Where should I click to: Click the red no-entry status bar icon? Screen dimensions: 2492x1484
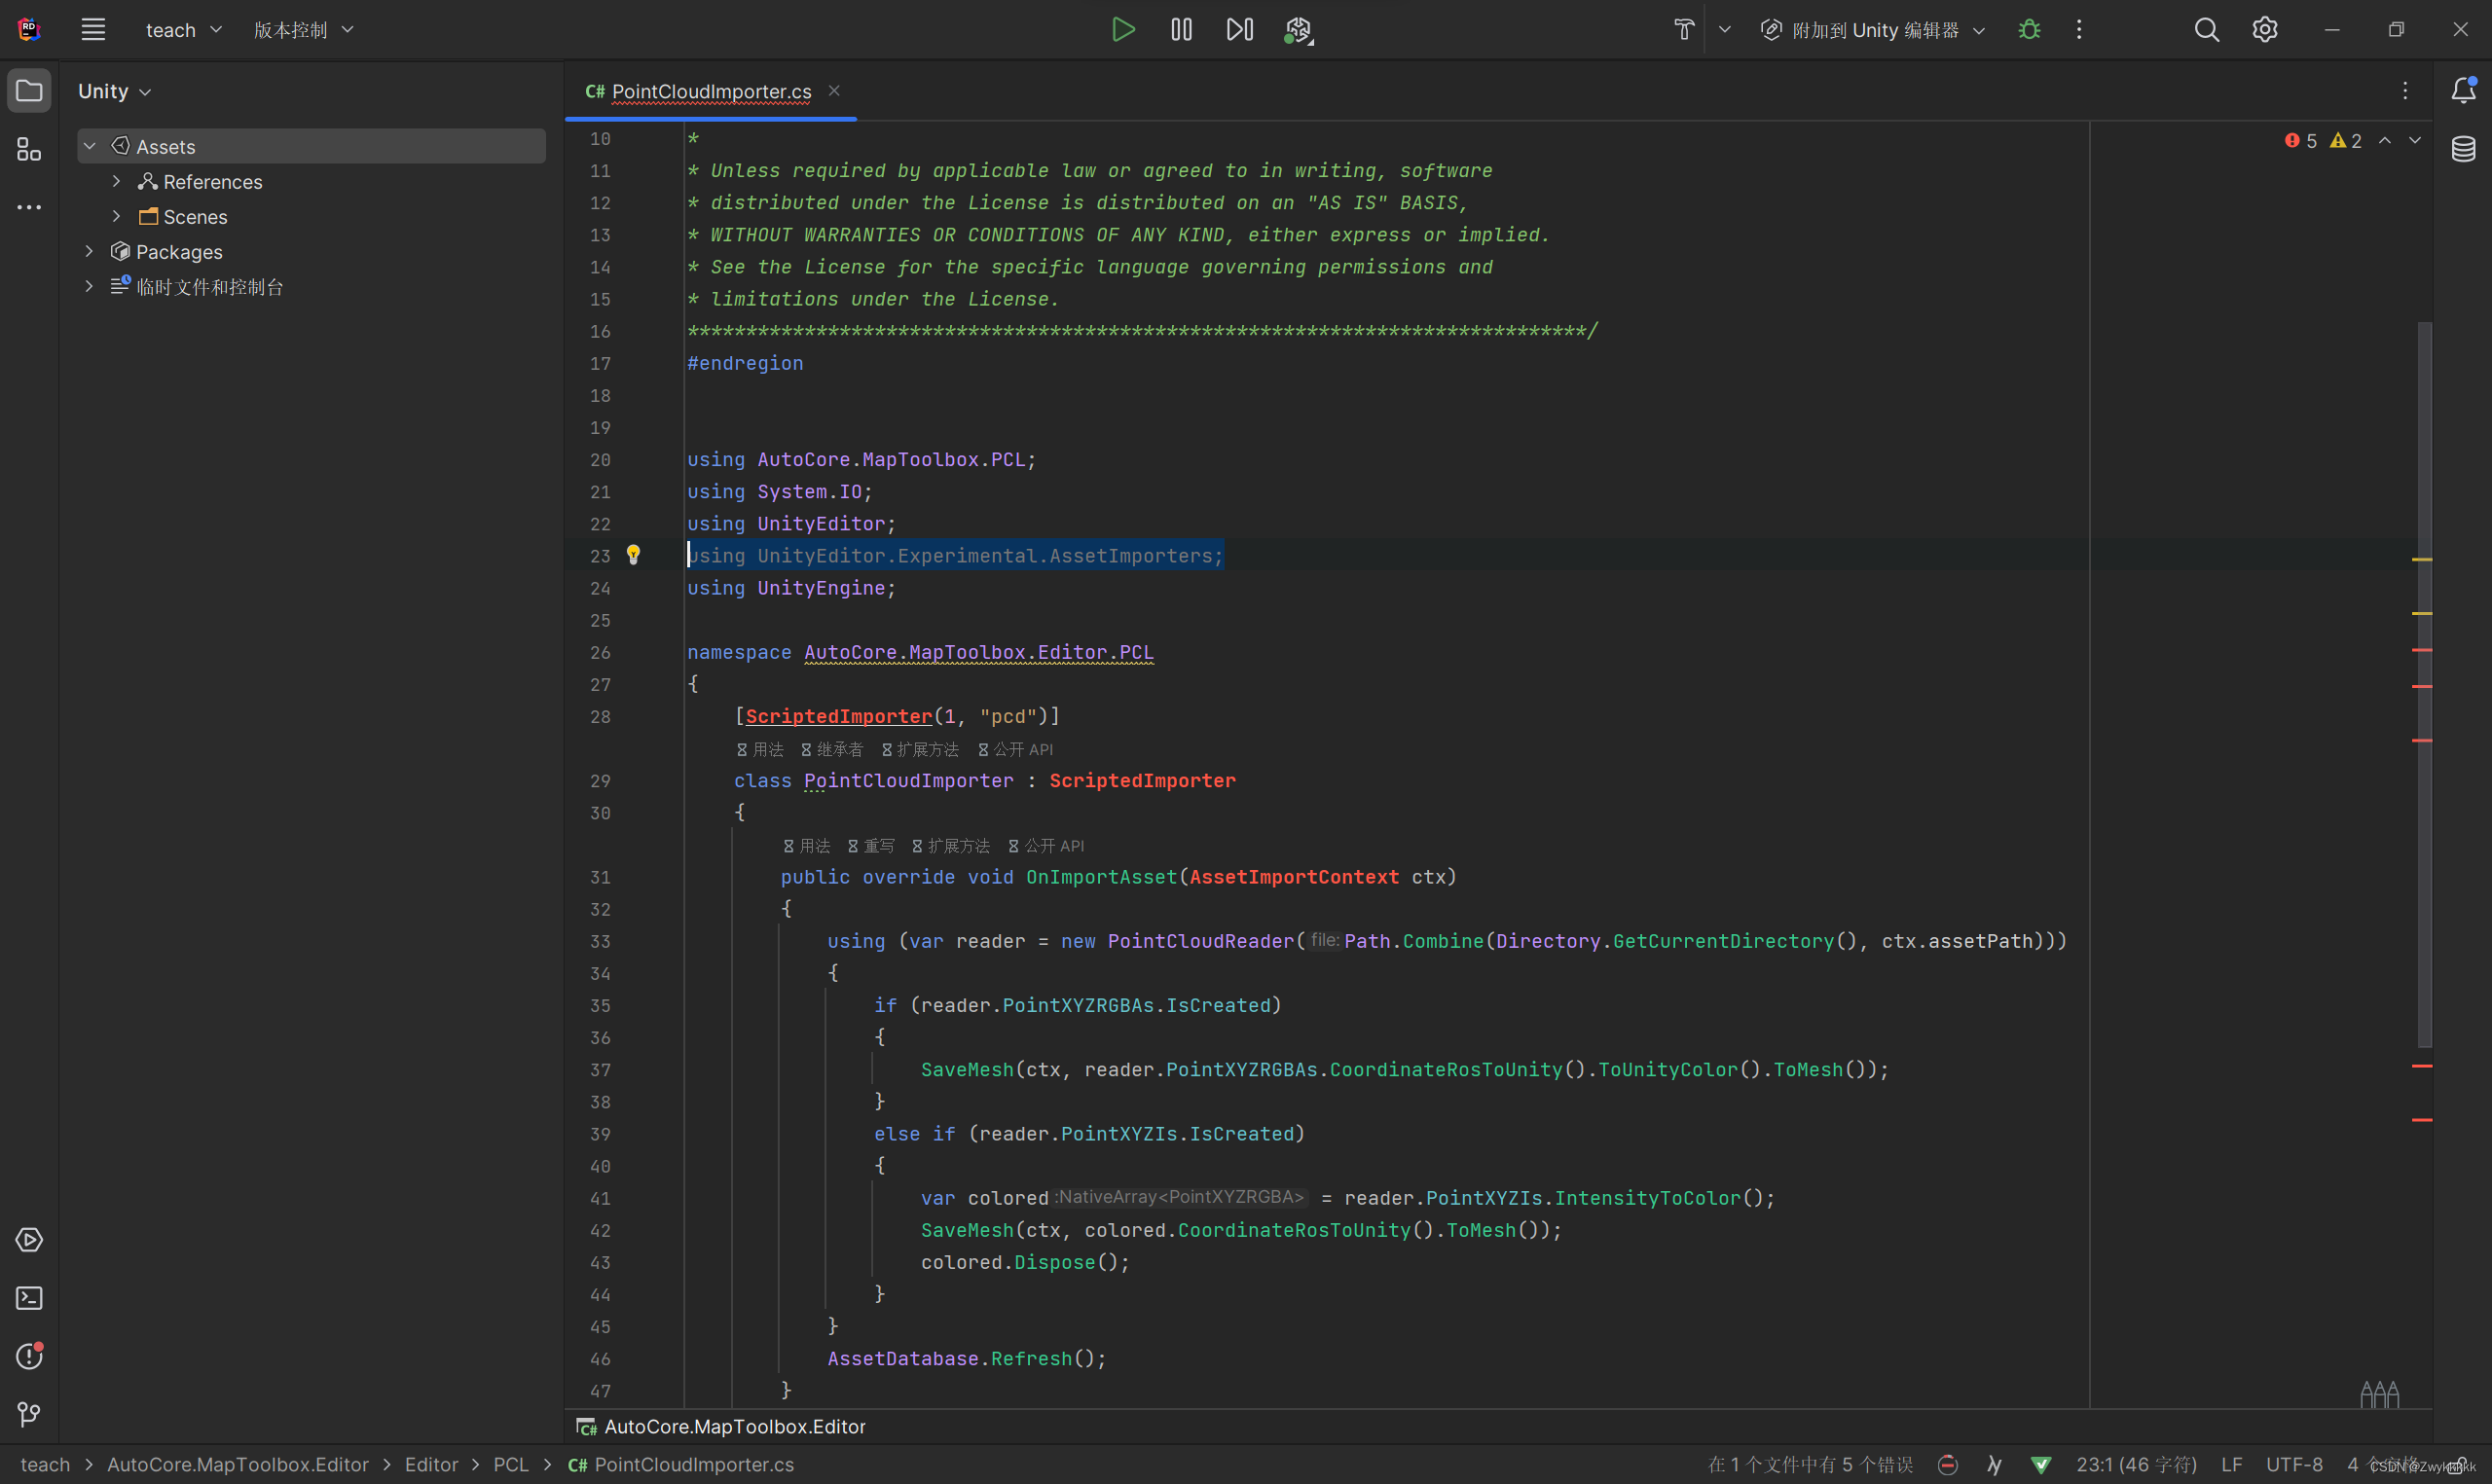pyautogui.click(x=1948, y=1464)
